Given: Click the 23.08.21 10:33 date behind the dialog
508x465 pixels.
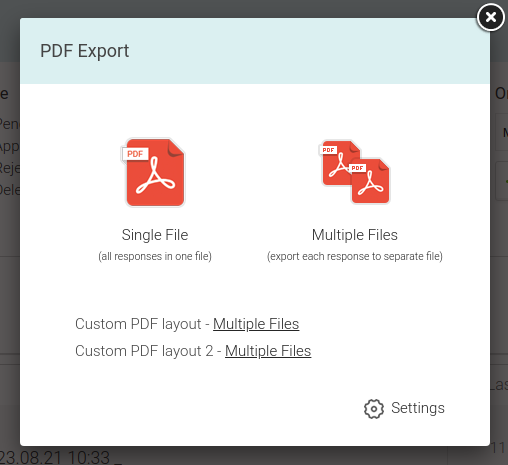Looking at the screenshot, I should [x=55, y=457].
